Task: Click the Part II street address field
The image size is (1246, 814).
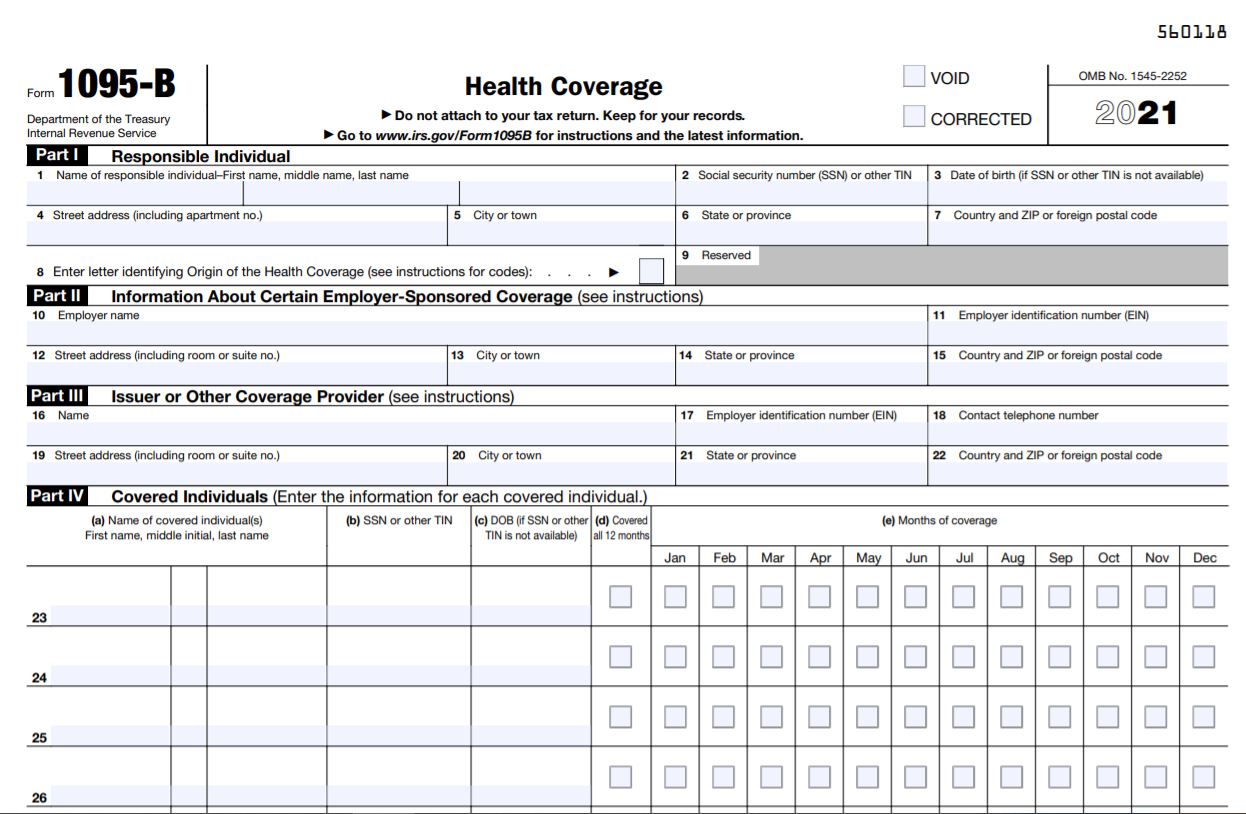Action: (x=236, y=373)
